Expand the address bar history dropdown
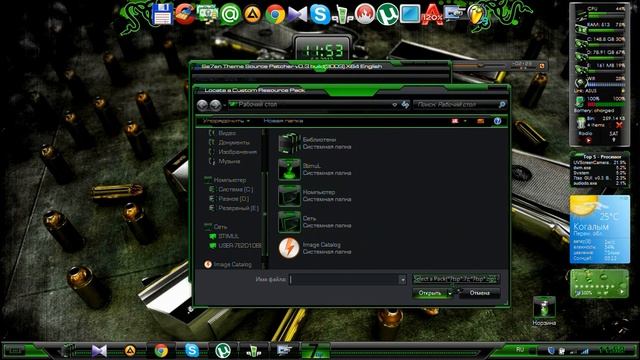 (394, 104)
